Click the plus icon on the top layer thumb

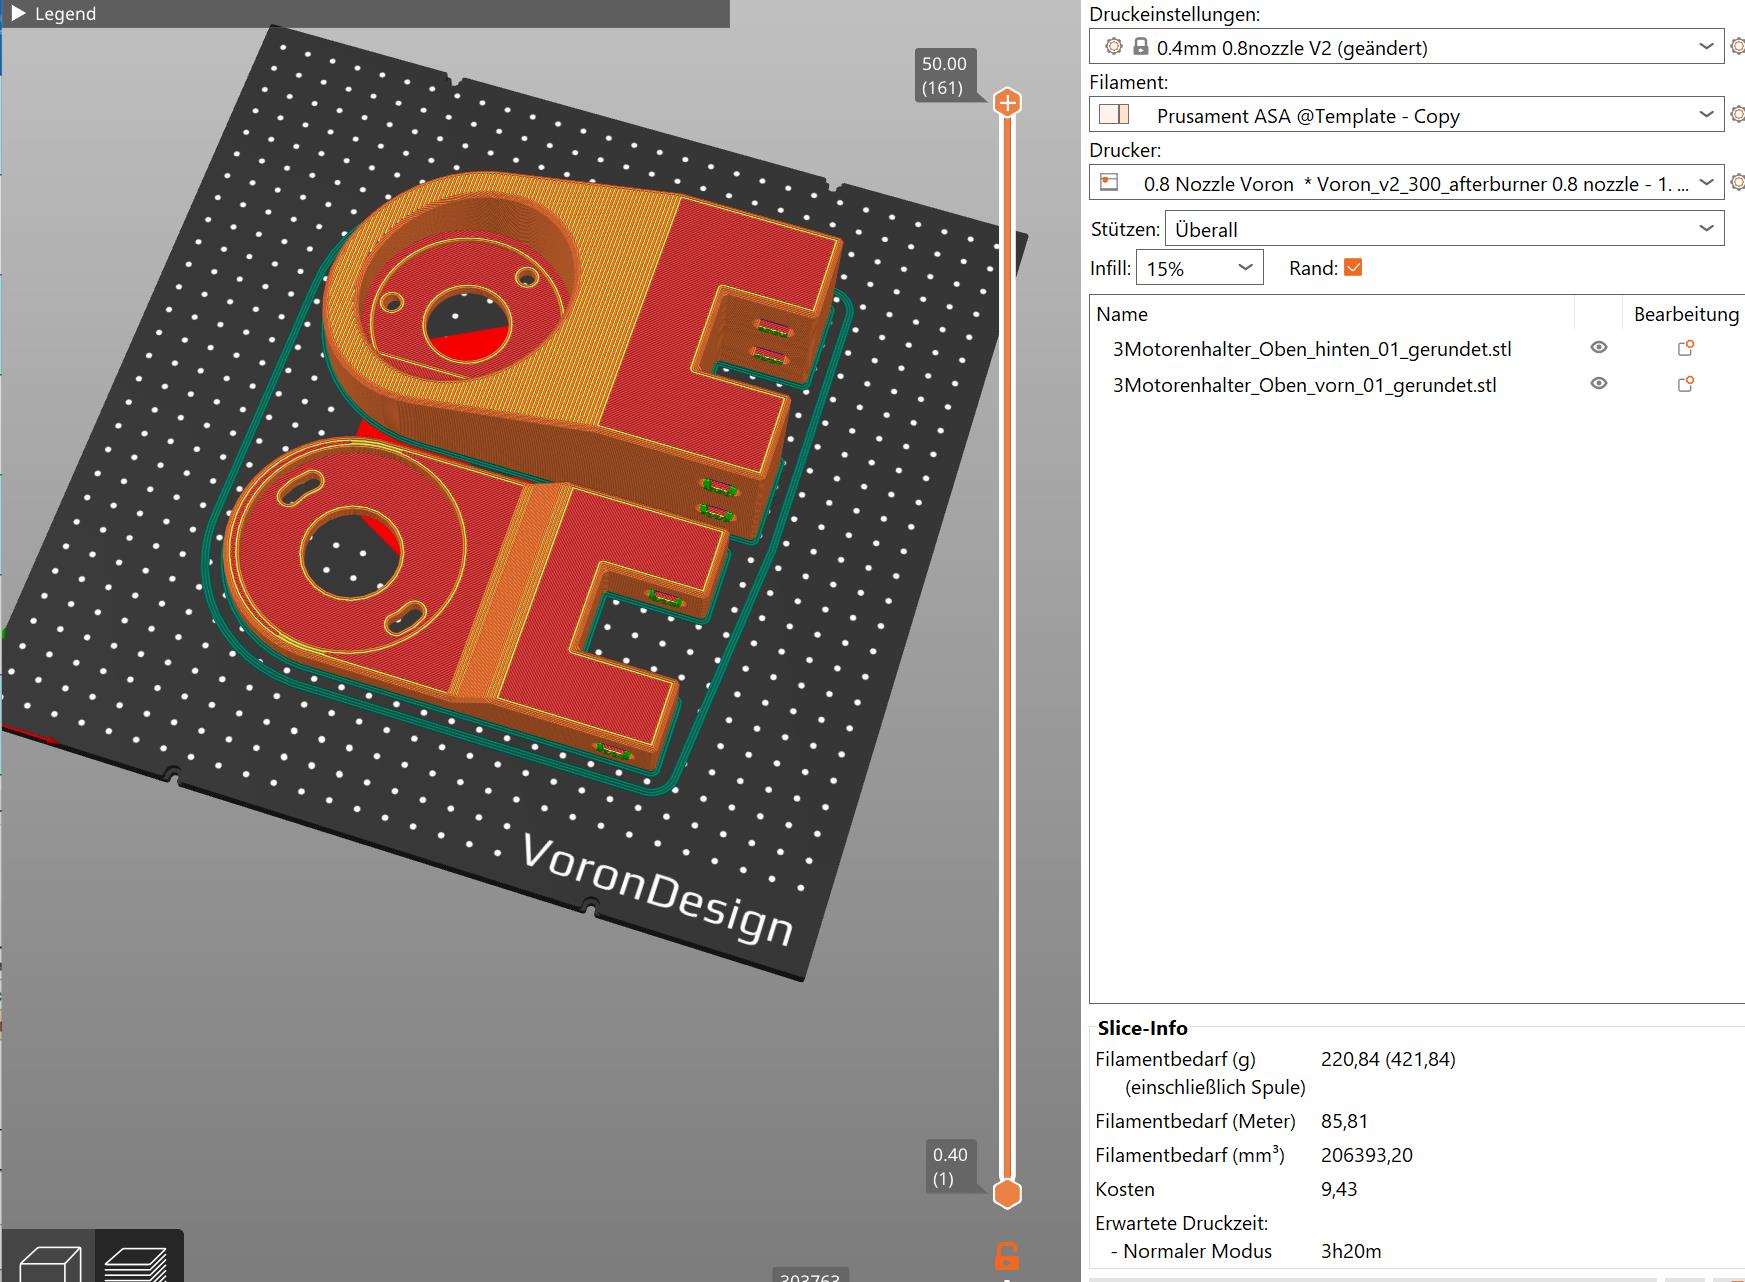pyautogui.click(x=1007, y=102)
